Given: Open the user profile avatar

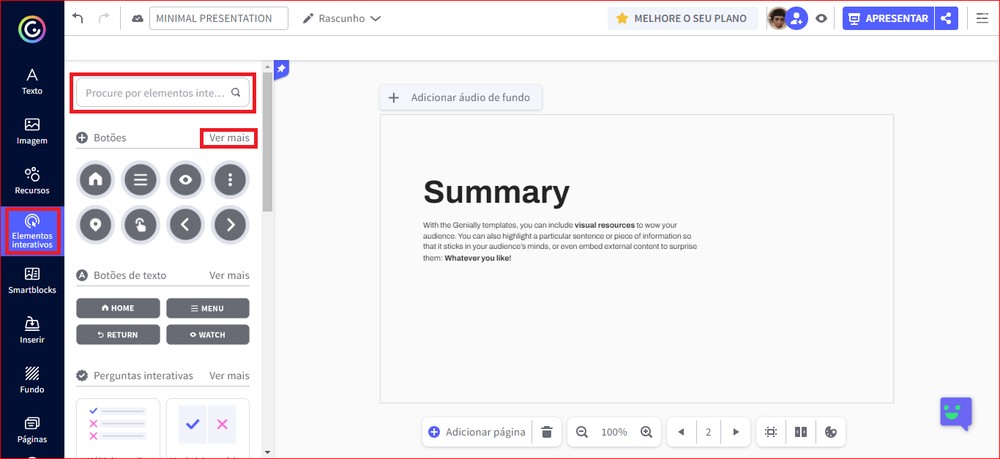Looking at the screenshot, I should pos(777,18).
